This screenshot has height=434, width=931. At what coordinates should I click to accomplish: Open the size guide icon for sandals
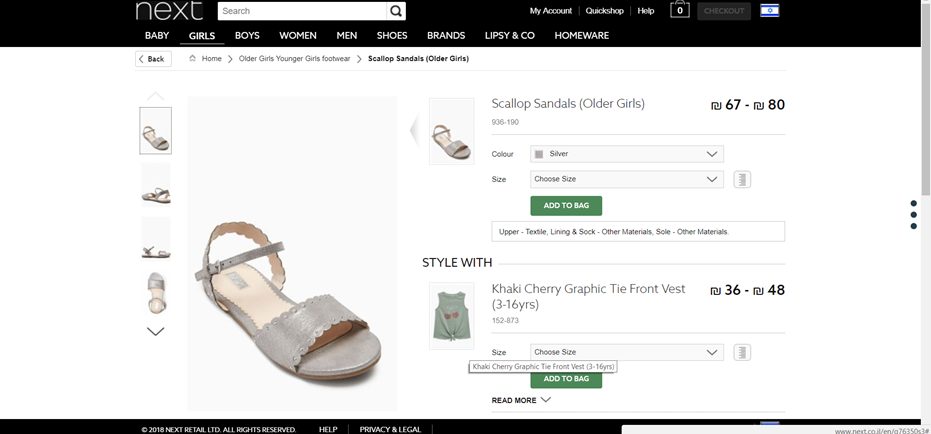coord(742,180)
